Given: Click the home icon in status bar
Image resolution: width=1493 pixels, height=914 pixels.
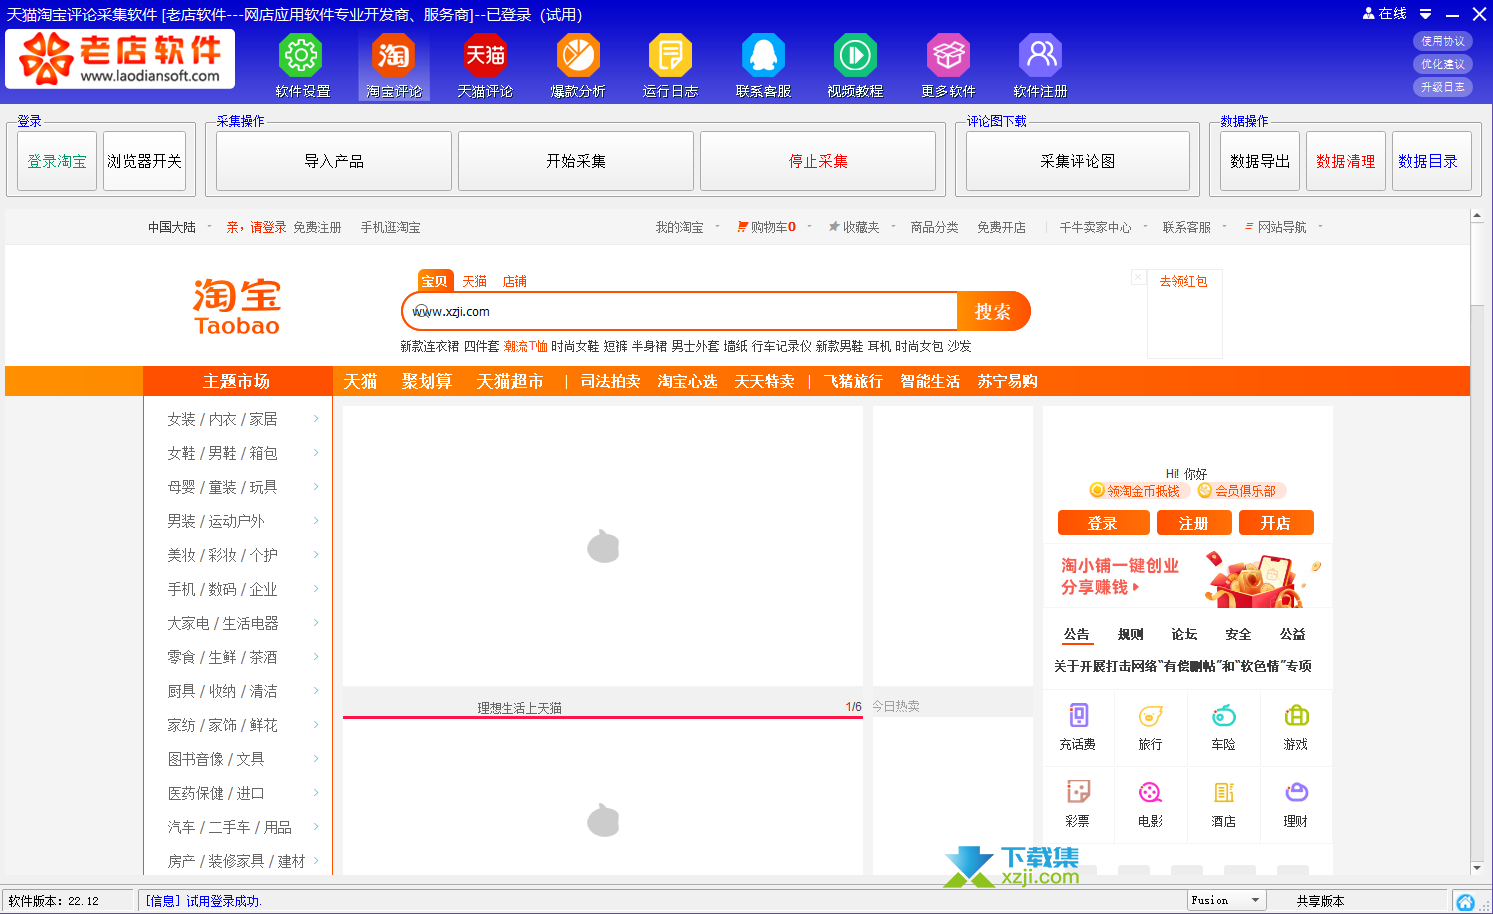Looking at the screenshot, I should pos(1465,902).
